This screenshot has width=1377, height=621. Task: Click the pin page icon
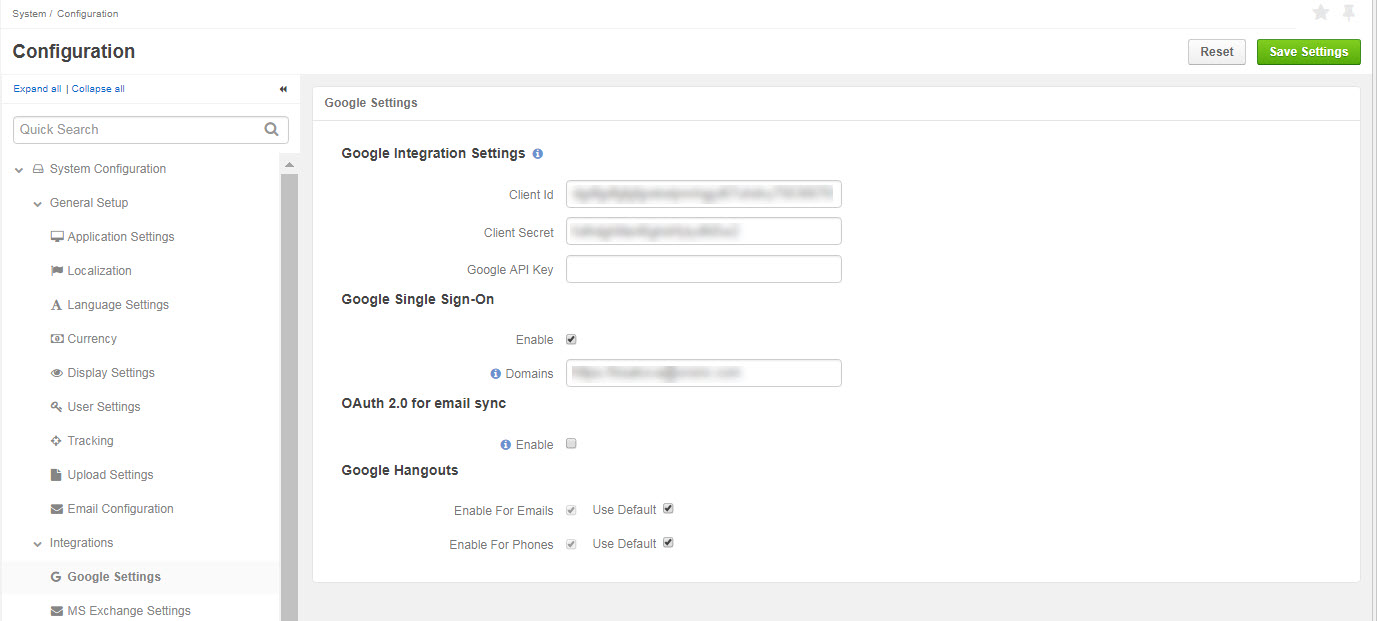pyautogui.click(x=1349, y=13)
